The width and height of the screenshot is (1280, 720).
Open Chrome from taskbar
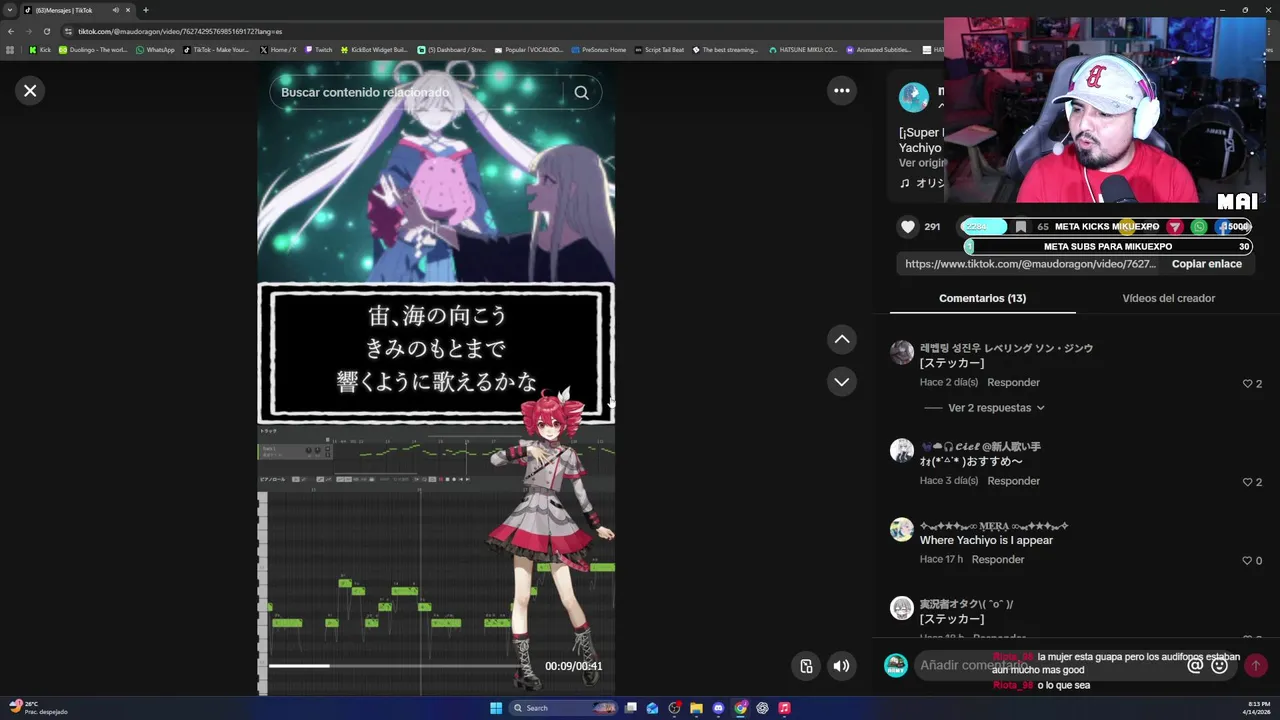pos(740,708)
